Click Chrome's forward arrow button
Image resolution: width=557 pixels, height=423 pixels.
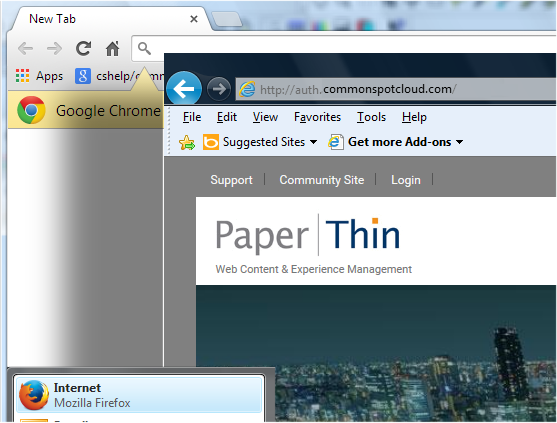point(54,48)
